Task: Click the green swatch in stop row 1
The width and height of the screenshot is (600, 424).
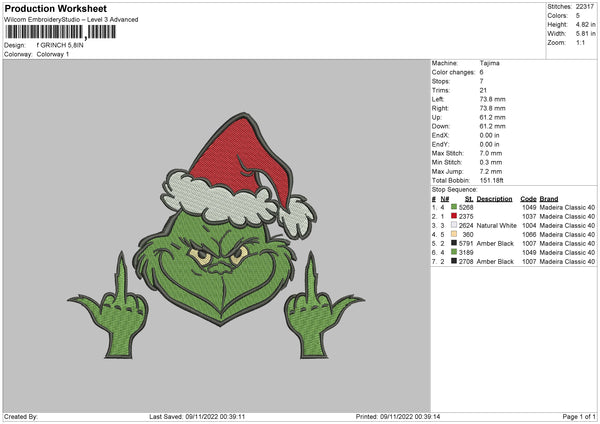Action: [x=454, y=207]
